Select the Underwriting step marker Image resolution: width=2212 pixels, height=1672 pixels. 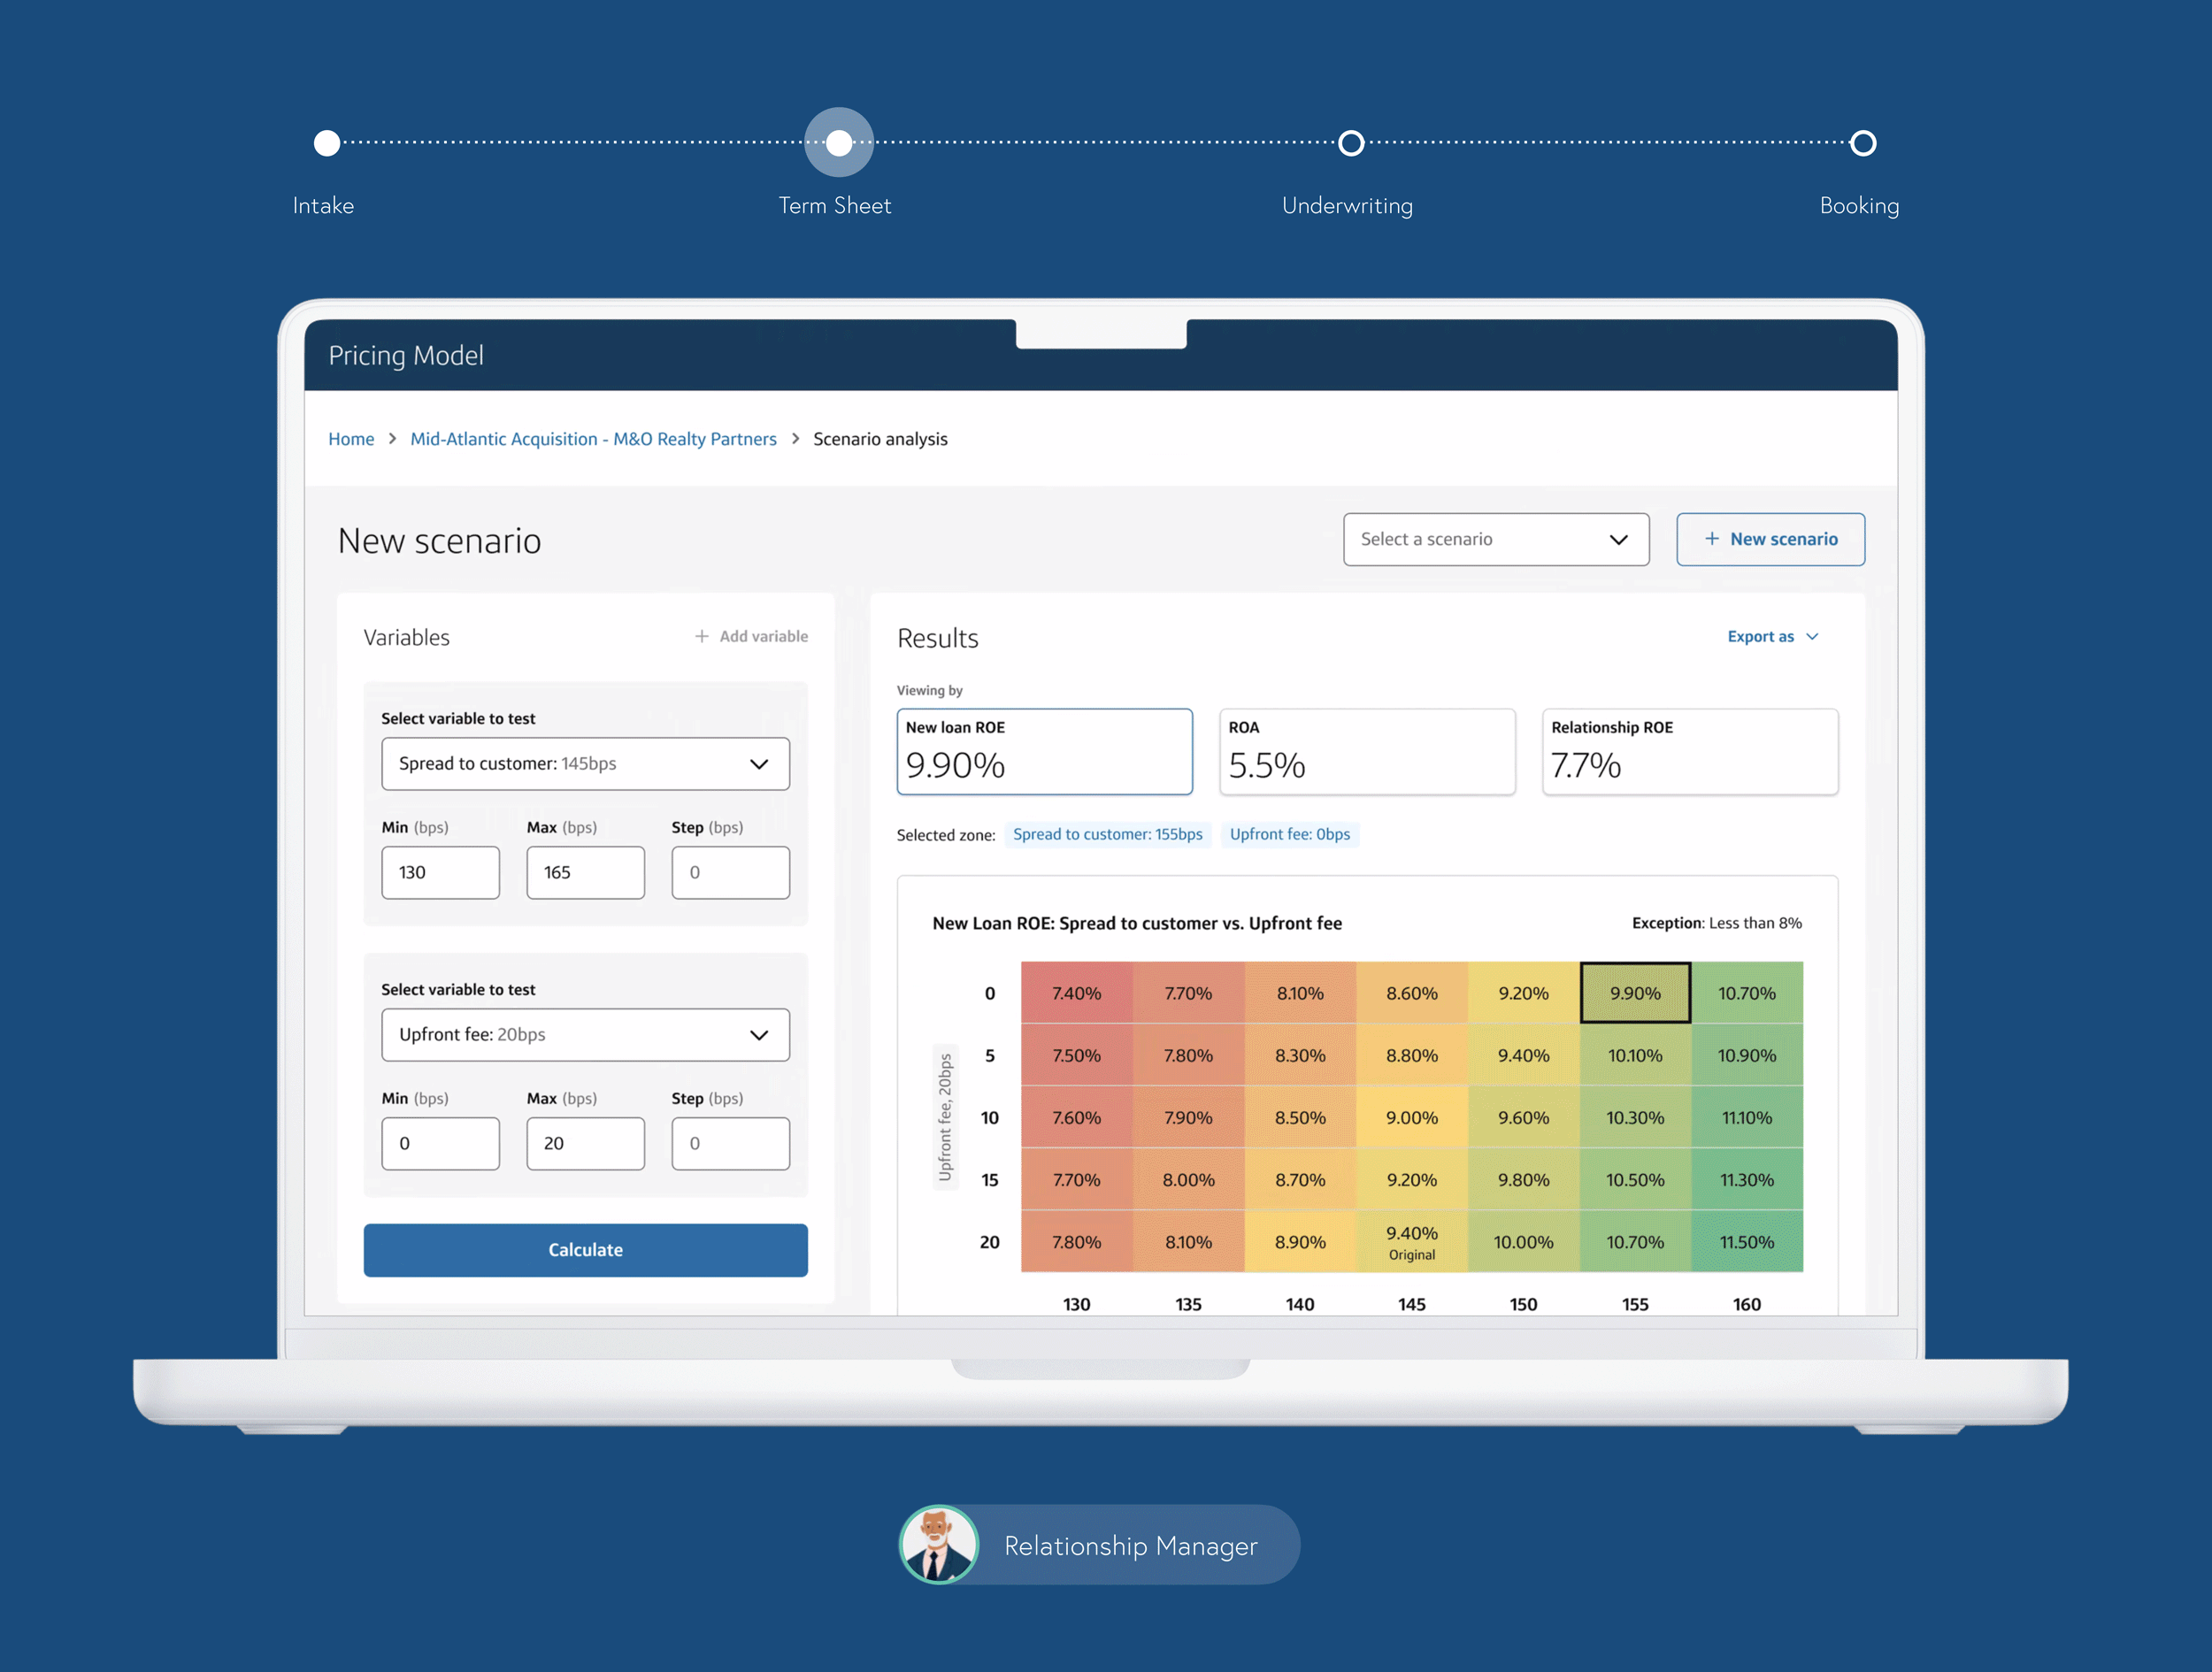(x=1350, y=143)
